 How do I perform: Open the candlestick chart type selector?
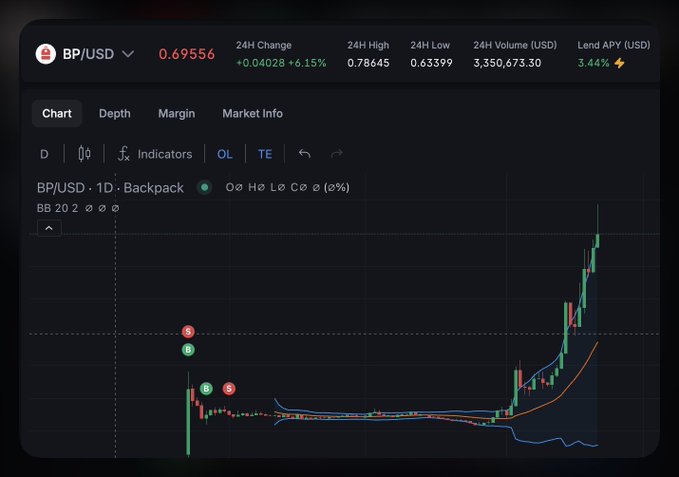84,154
